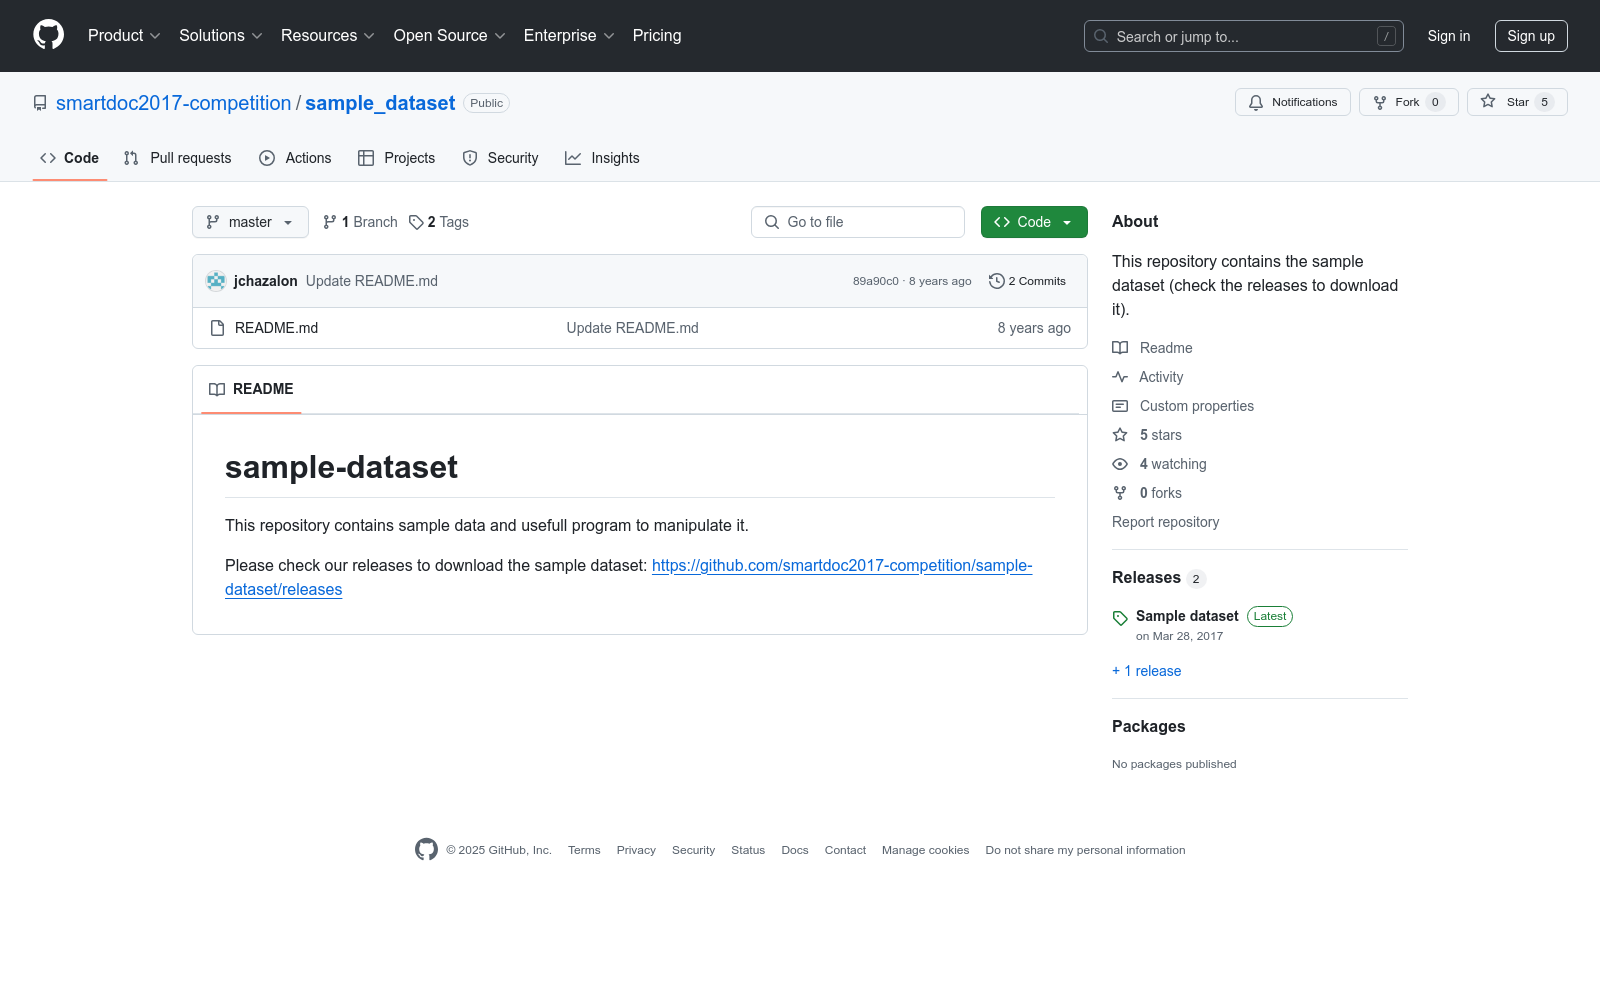
Task: Click the GitHub logo in the footer
Action: tap(426, 850)
